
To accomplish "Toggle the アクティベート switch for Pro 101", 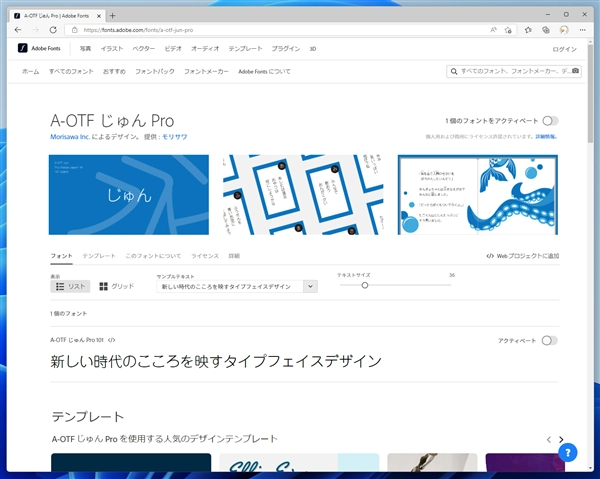I will [549, 341].
